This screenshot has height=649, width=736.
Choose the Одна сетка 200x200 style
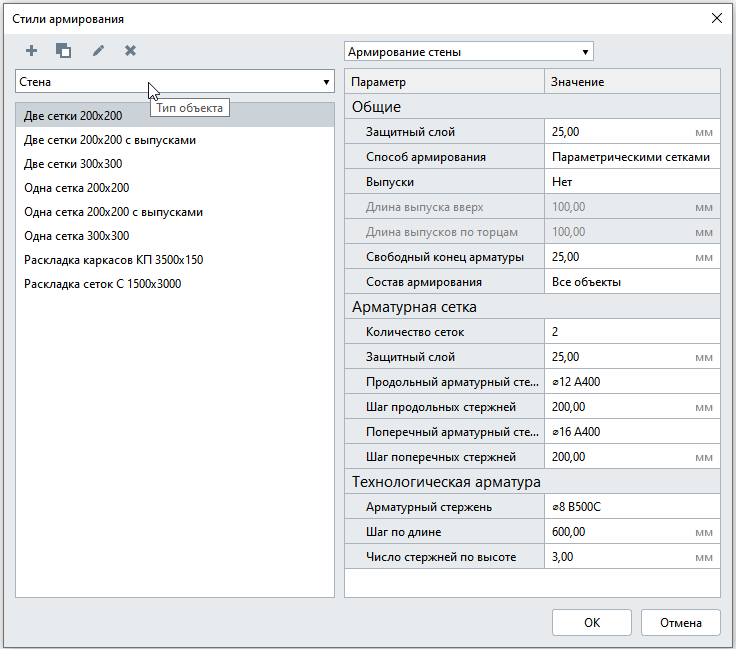[x=76, y=188]
